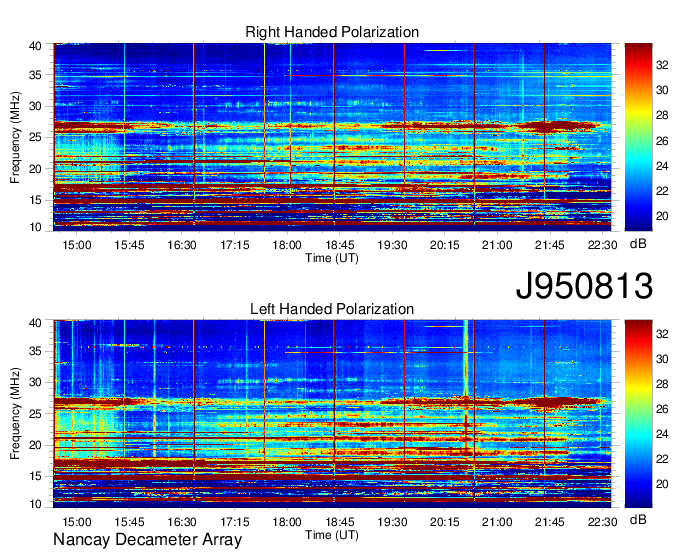Click the "dB" unit beside Left Handed colorbar

[x=638, y=519]
